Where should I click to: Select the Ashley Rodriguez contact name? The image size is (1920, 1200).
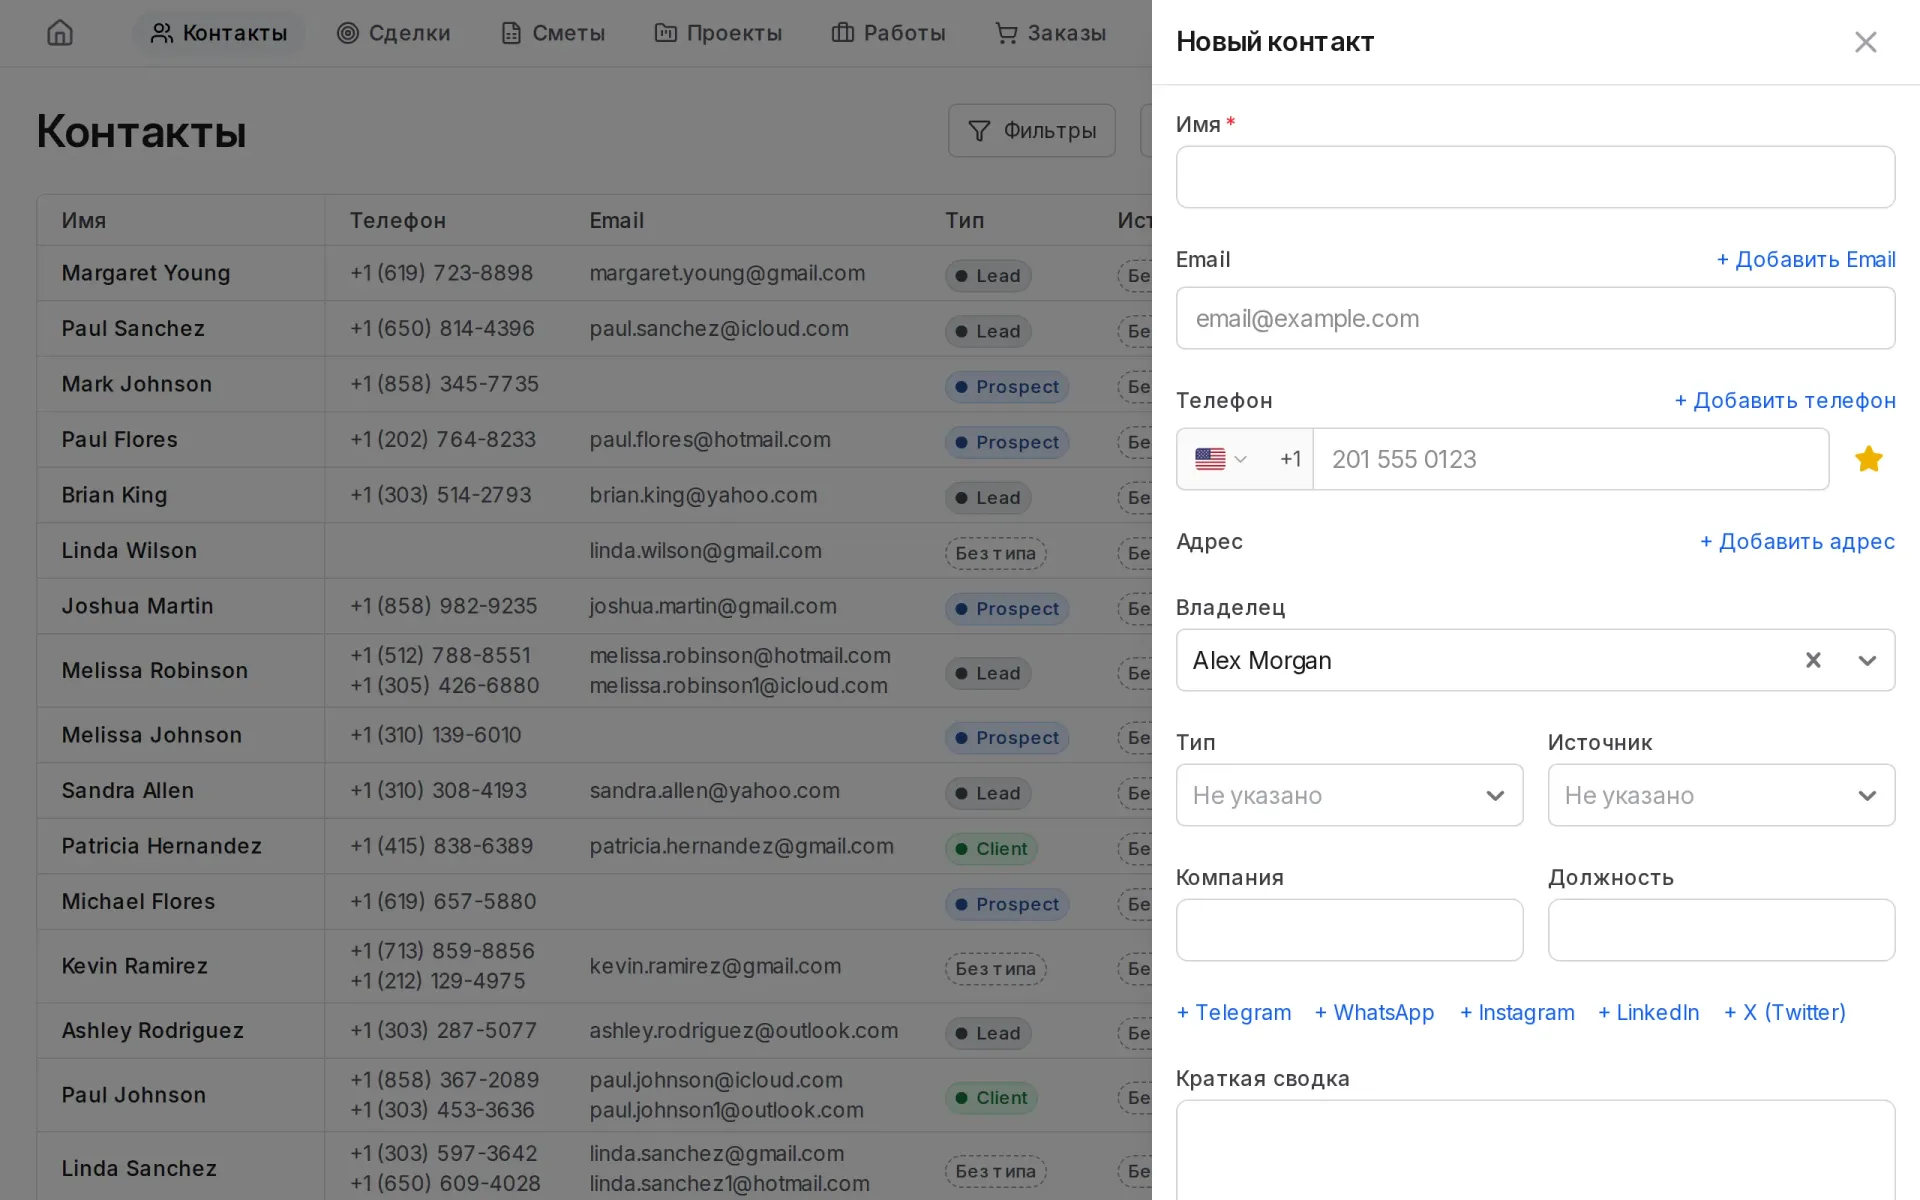[x=152, y=1030]
